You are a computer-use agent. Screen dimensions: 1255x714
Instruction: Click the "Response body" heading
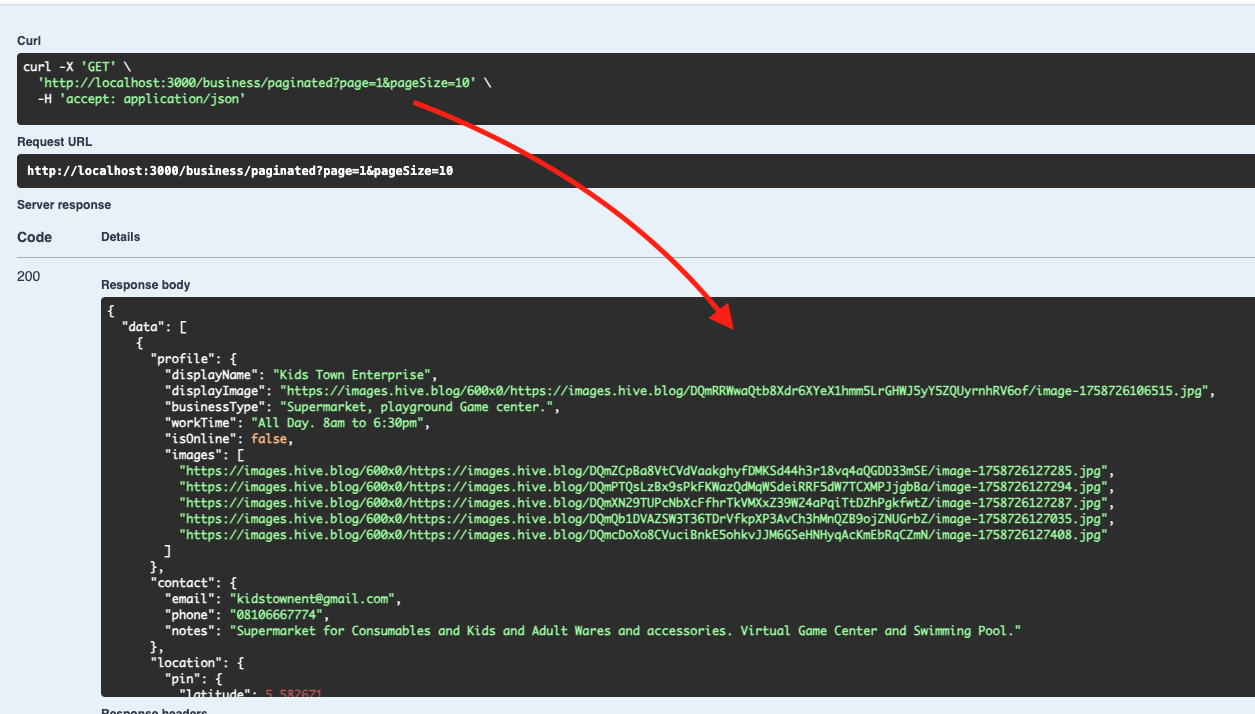pos(146,285)
